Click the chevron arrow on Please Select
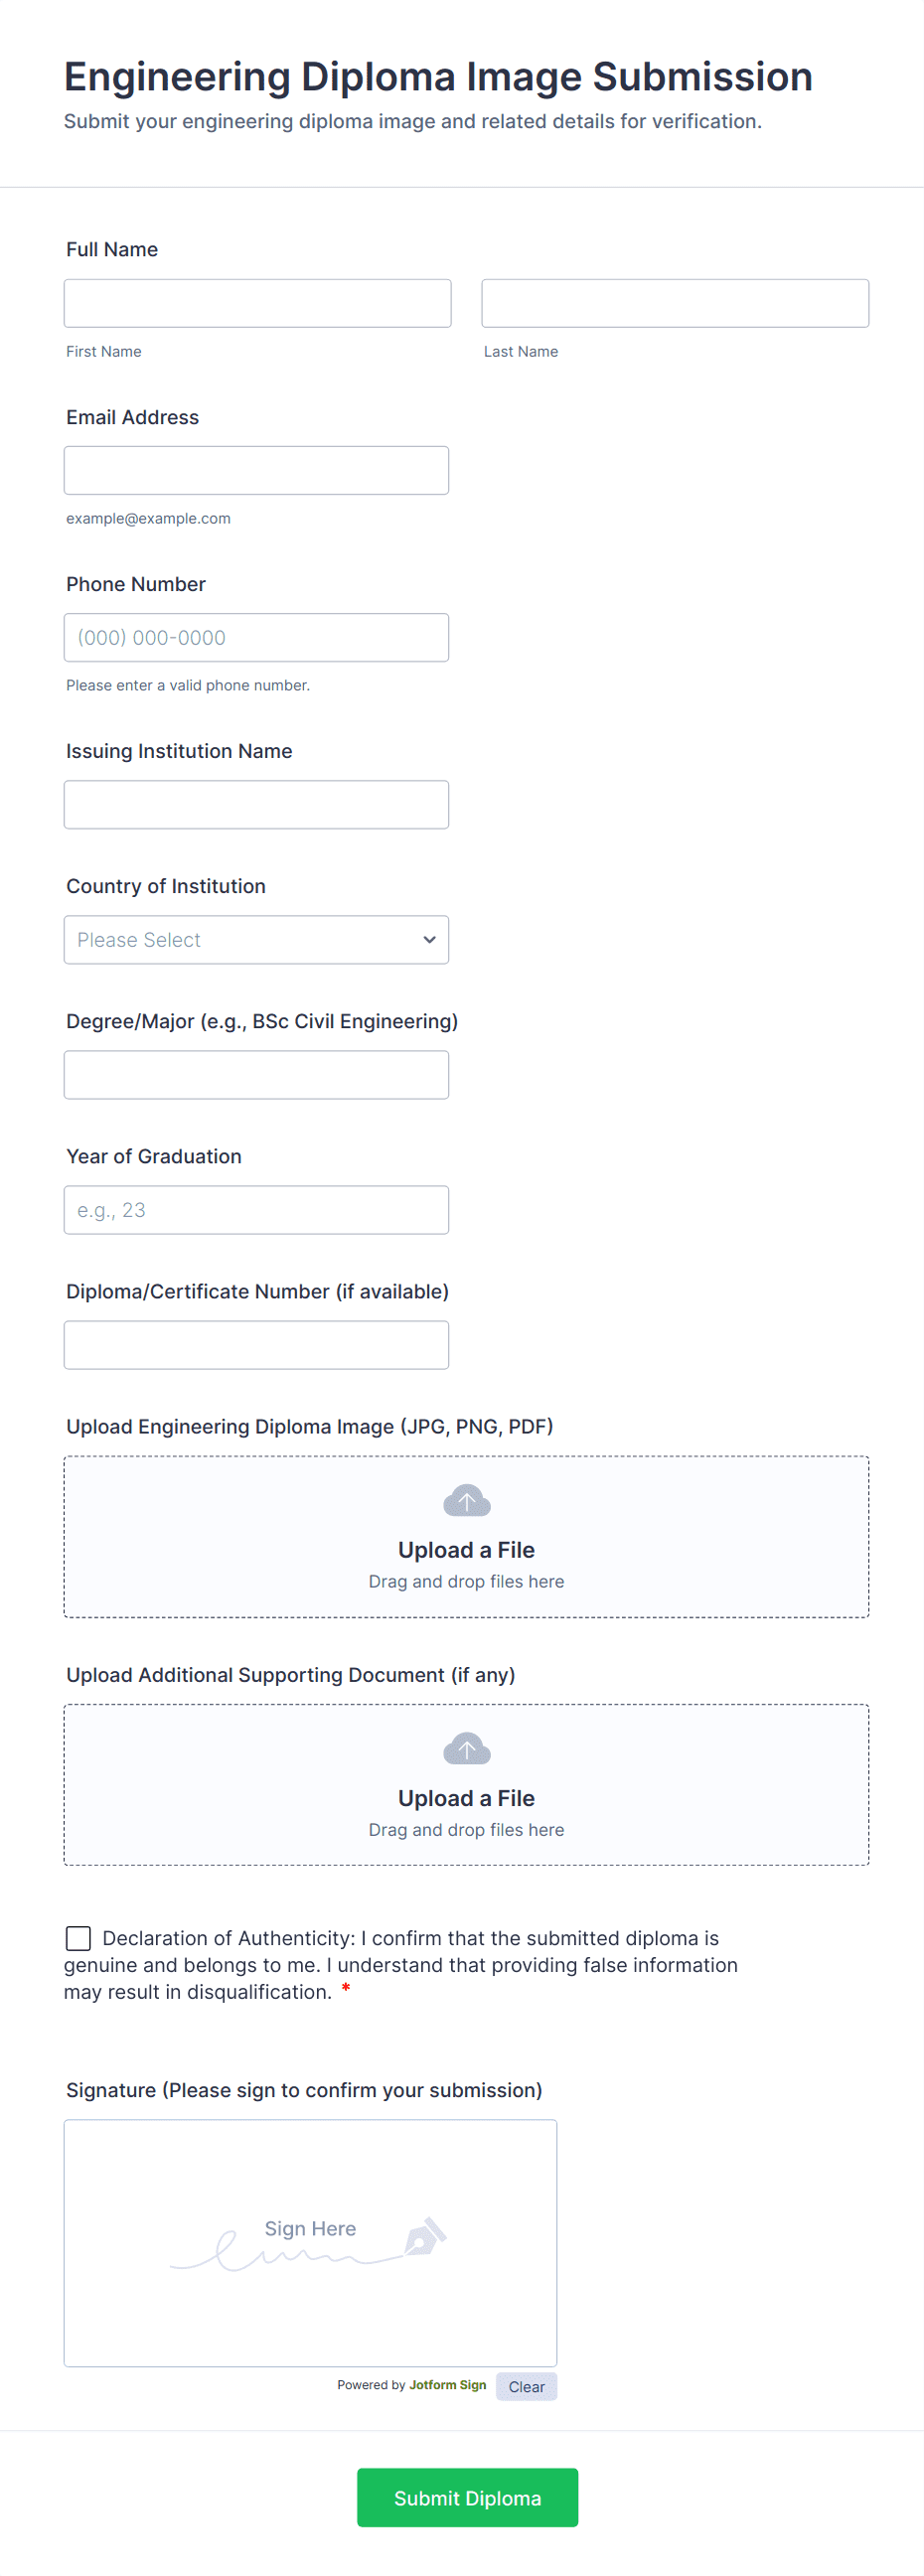Screen dimensions: 924x2576 429,940
